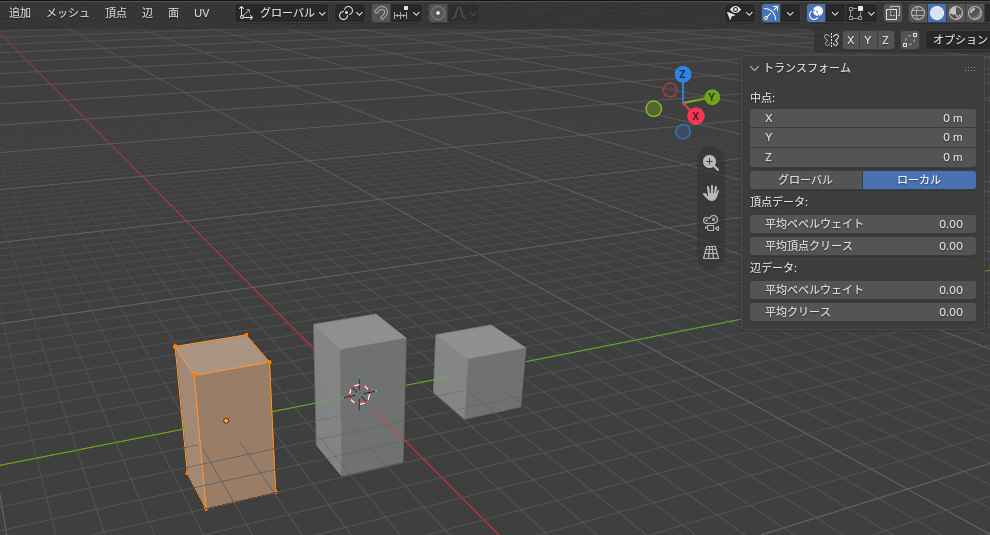Click the 中点 X value field

(x=862, y=118)
